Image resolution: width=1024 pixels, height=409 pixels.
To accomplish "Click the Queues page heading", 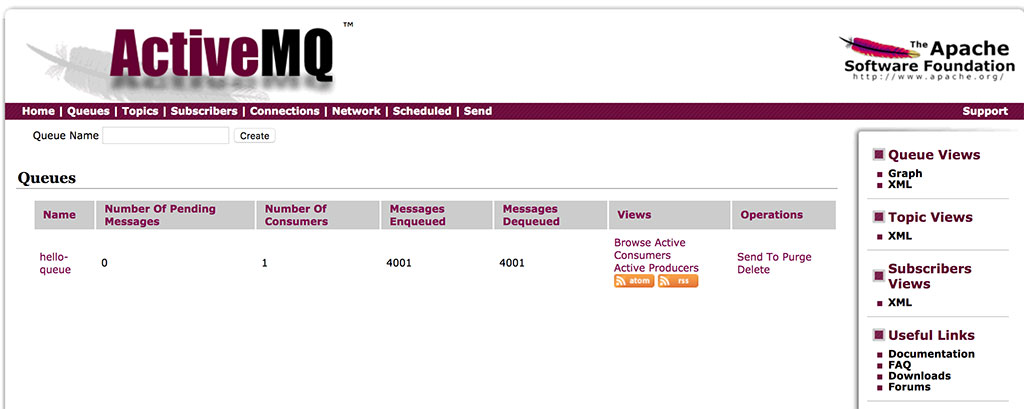I will tap(46, 178).
